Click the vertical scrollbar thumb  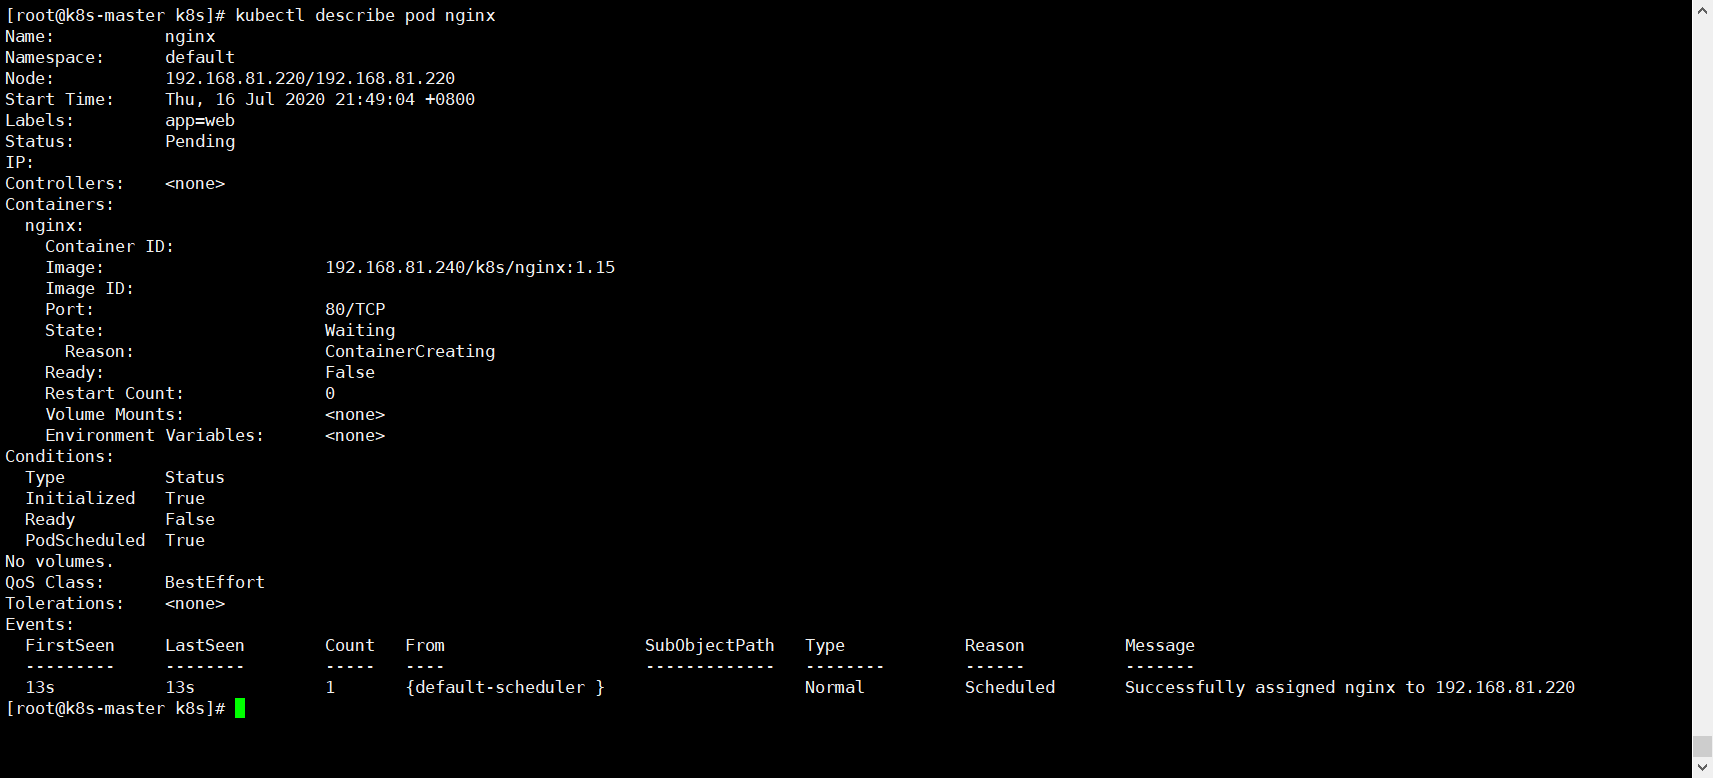1702,747
